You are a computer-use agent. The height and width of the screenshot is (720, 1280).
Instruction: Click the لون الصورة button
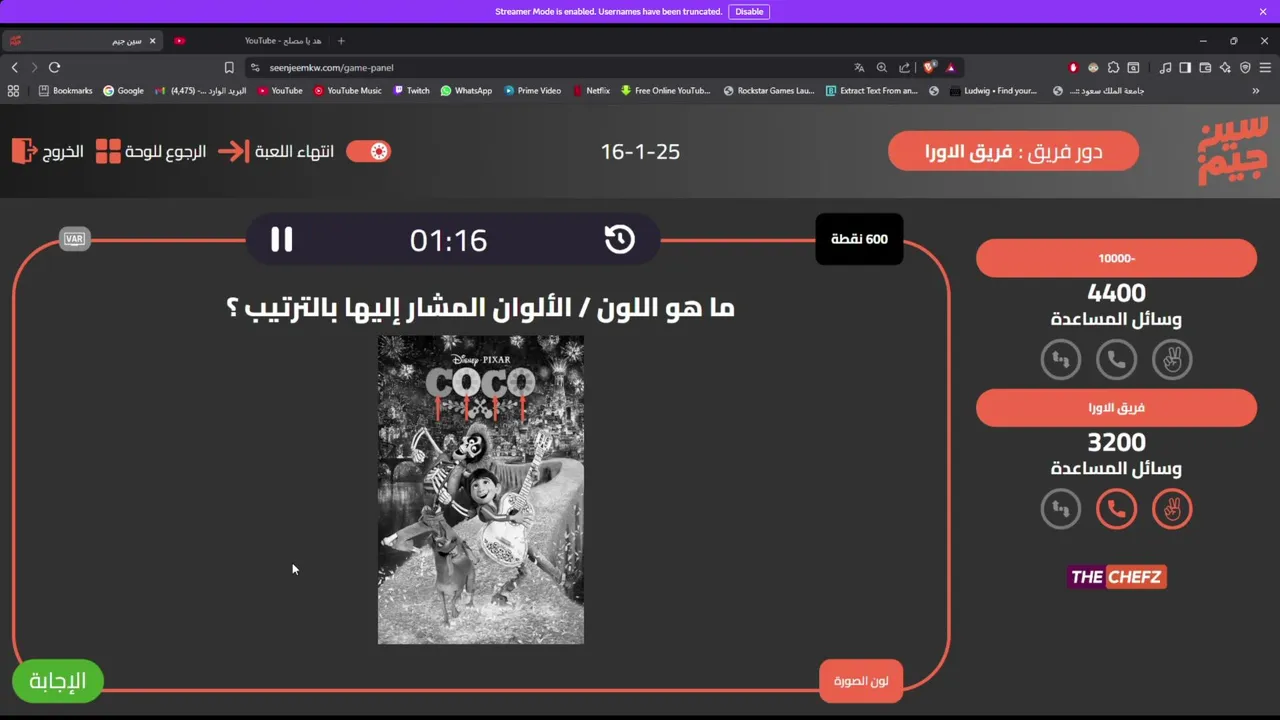[861, 681]
